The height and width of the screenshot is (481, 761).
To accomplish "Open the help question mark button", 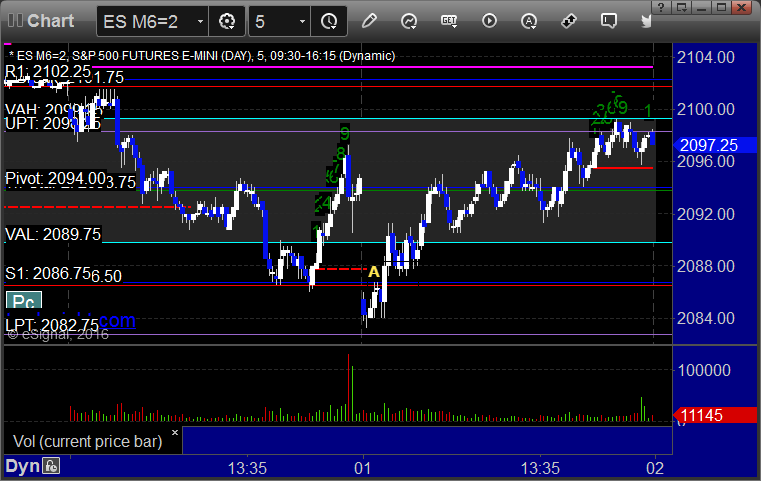I will 661,7.
